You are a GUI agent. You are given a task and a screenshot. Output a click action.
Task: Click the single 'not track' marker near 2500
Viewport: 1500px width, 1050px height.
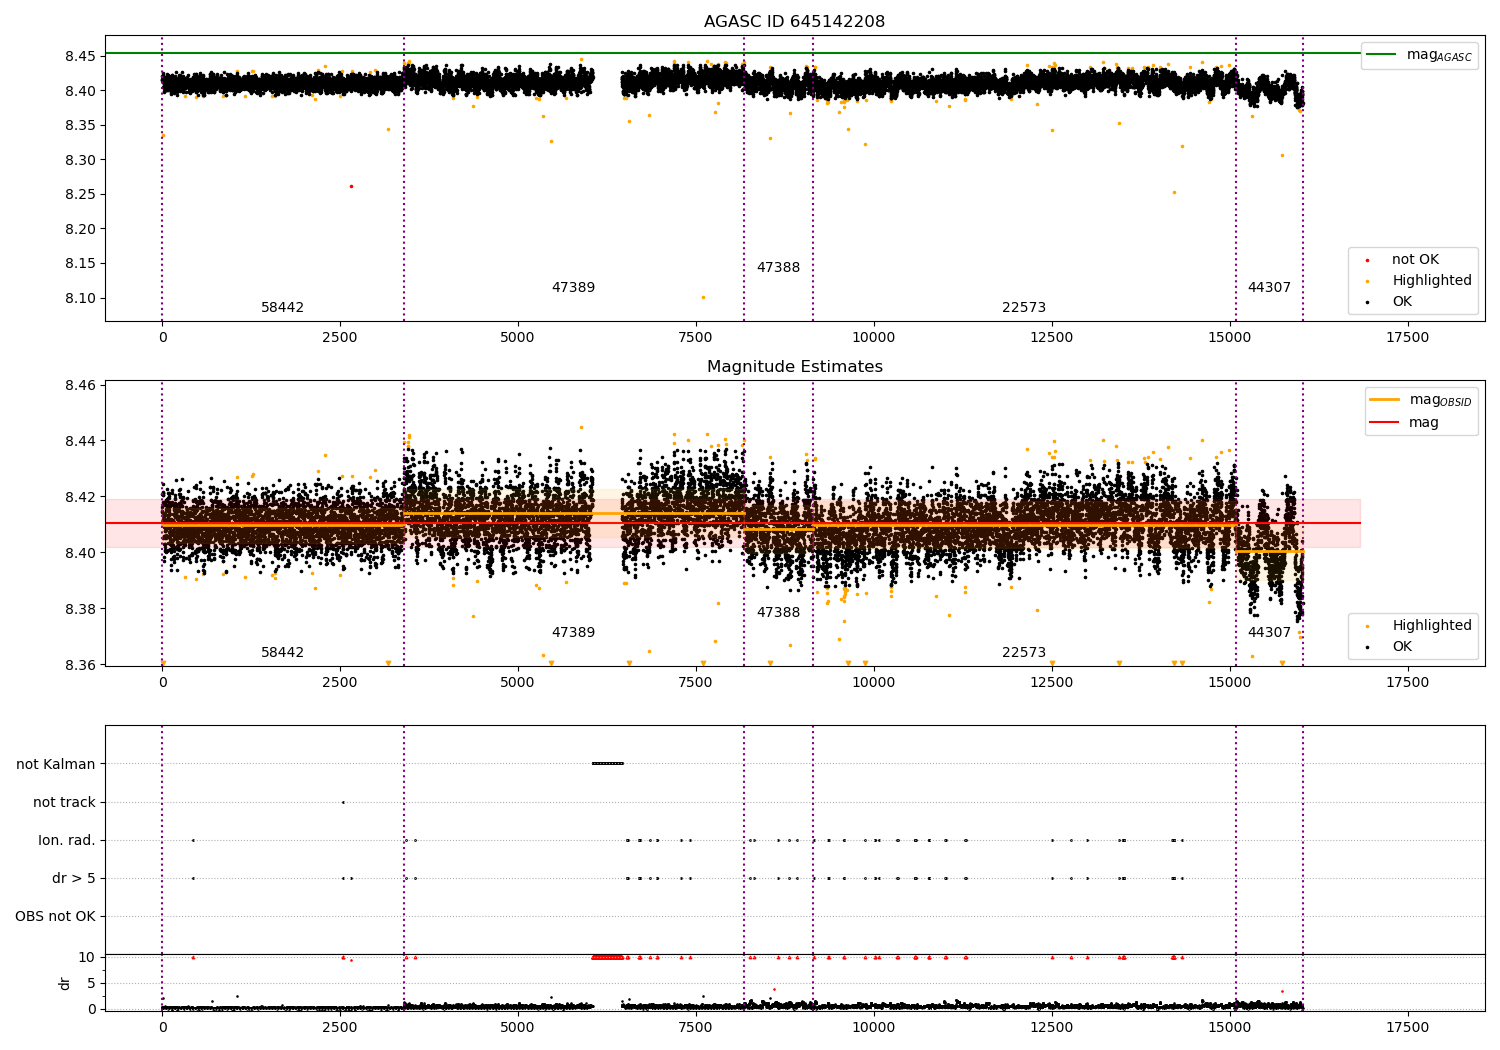343,802
